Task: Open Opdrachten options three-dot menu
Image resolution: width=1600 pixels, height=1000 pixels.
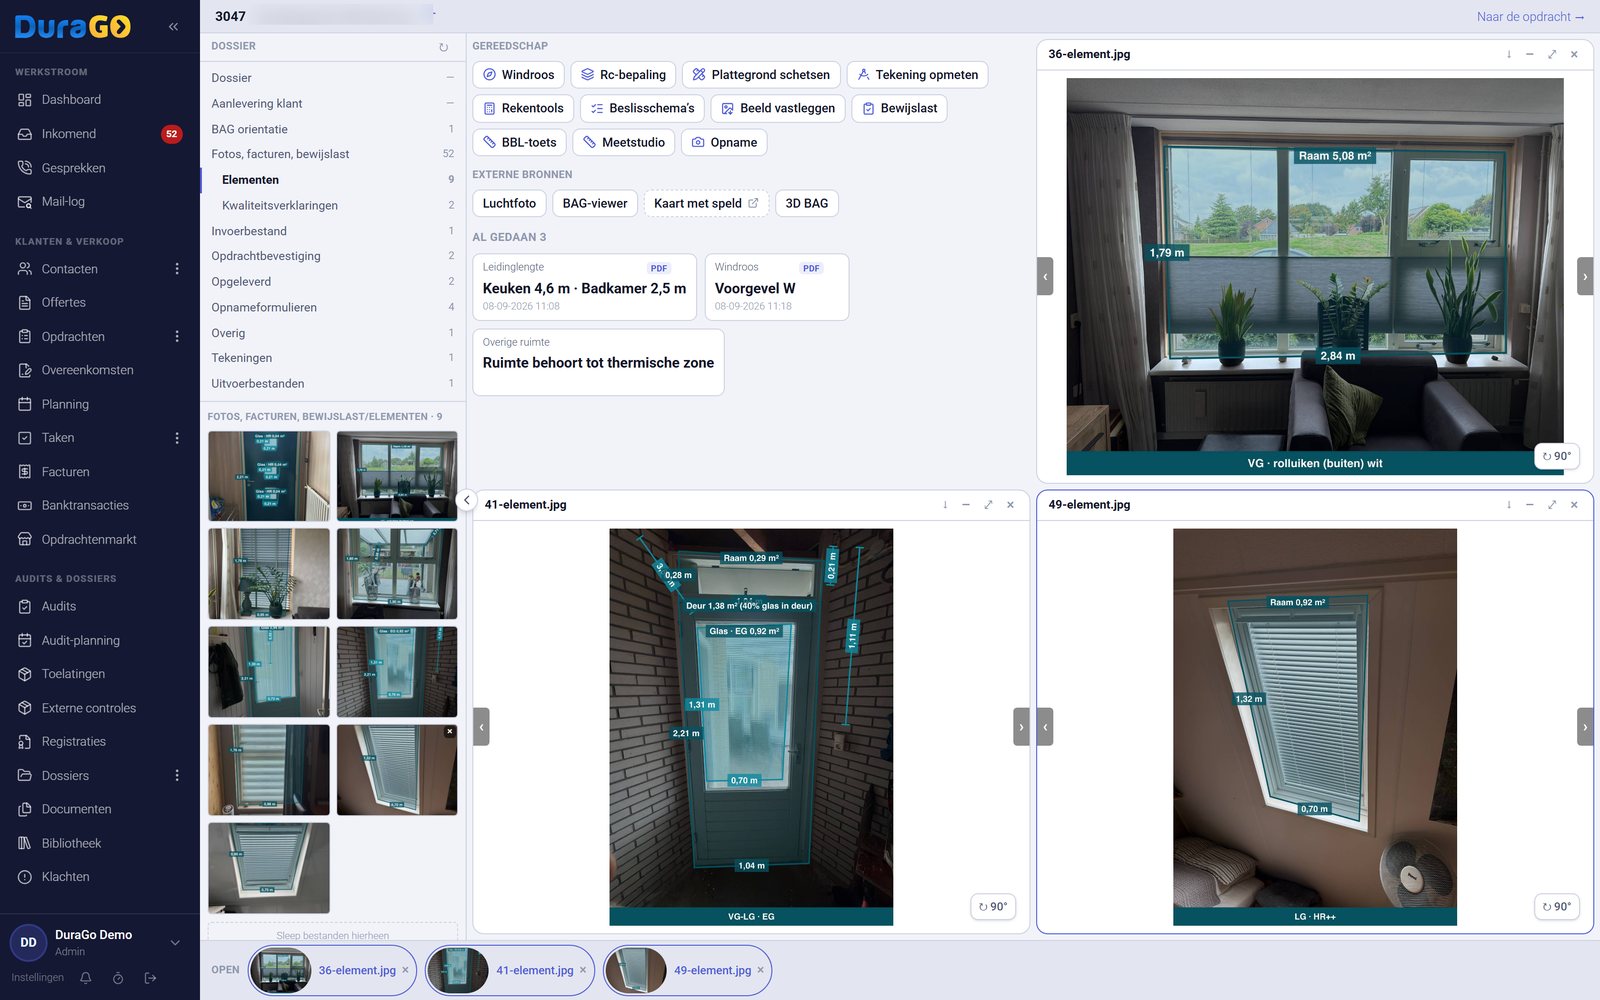Action: coord(177,337)
